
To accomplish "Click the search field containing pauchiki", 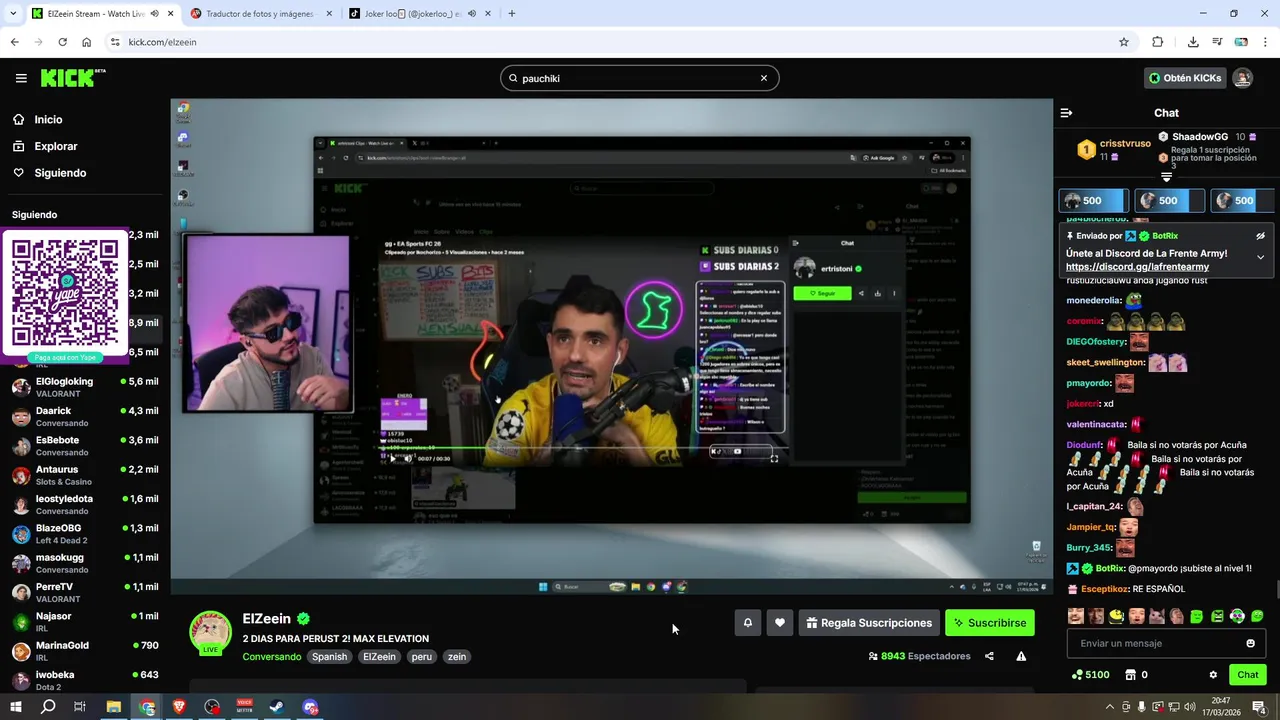I will coord(639,78).
